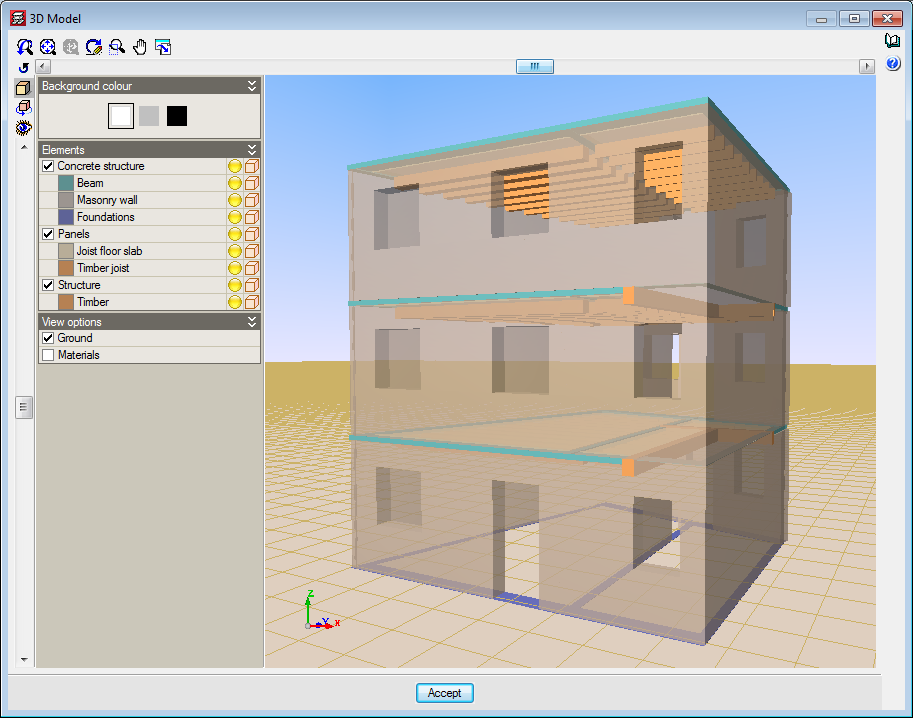Collapse the Elements panel chevron

point(252,150)
